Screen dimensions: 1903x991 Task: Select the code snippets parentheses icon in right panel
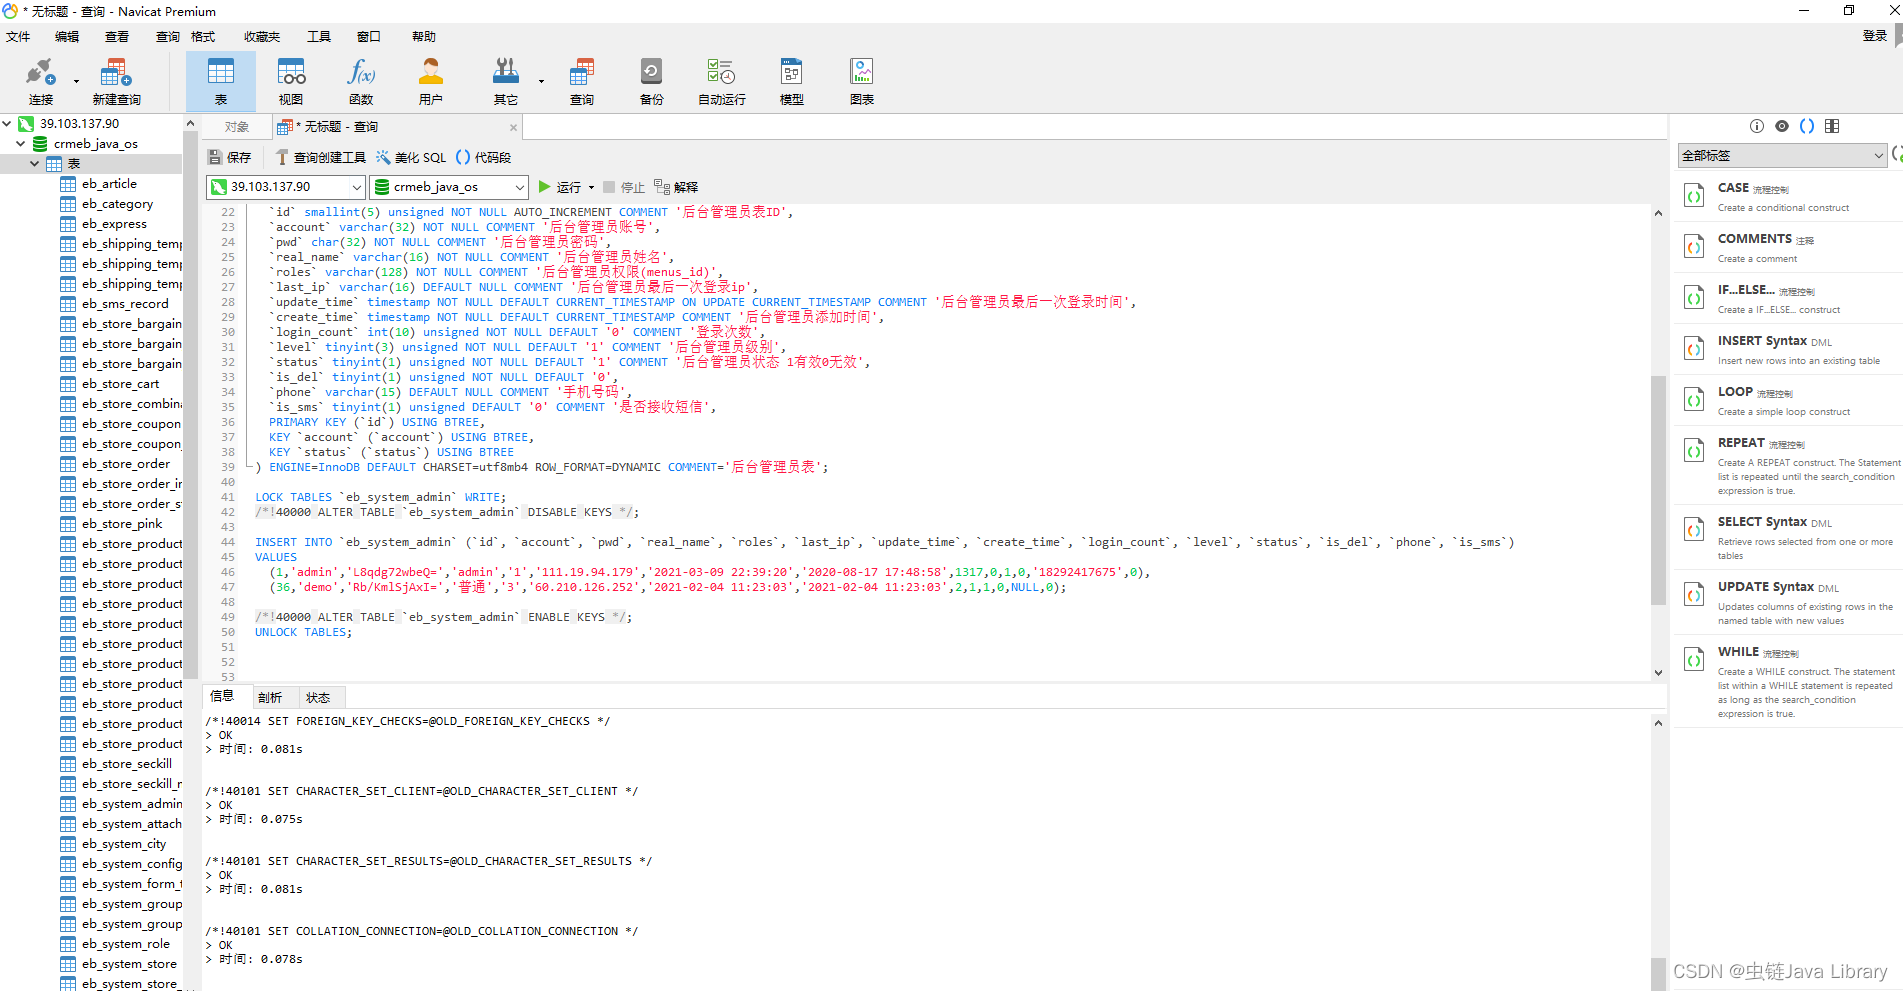(x=1807, y=126)
